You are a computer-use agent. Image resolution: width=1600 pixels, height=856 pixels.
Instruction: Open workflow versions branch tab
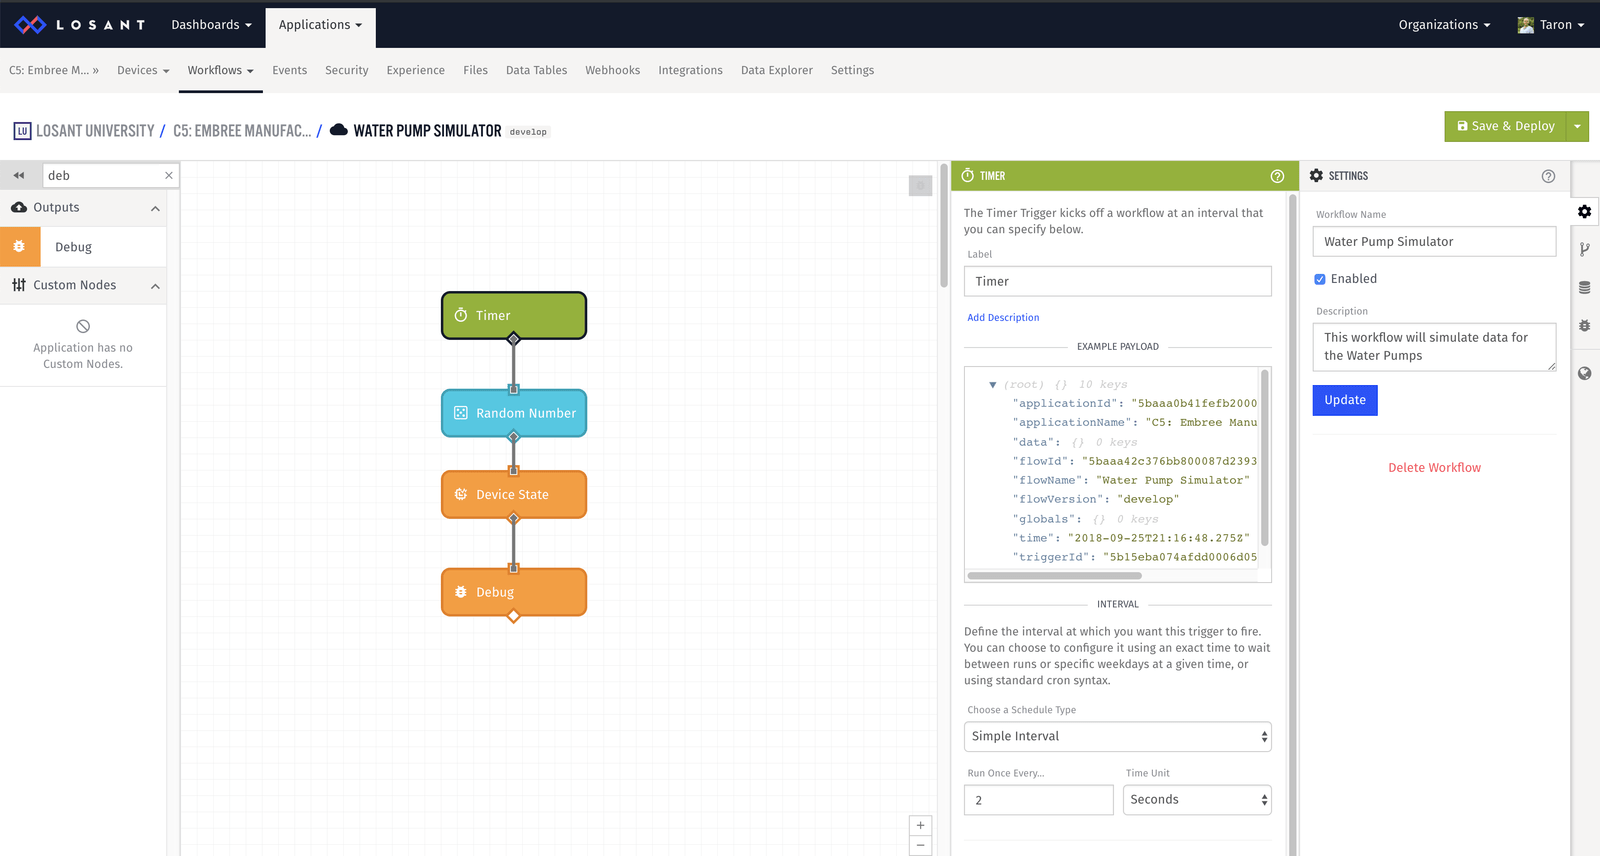click(1585, 250)
